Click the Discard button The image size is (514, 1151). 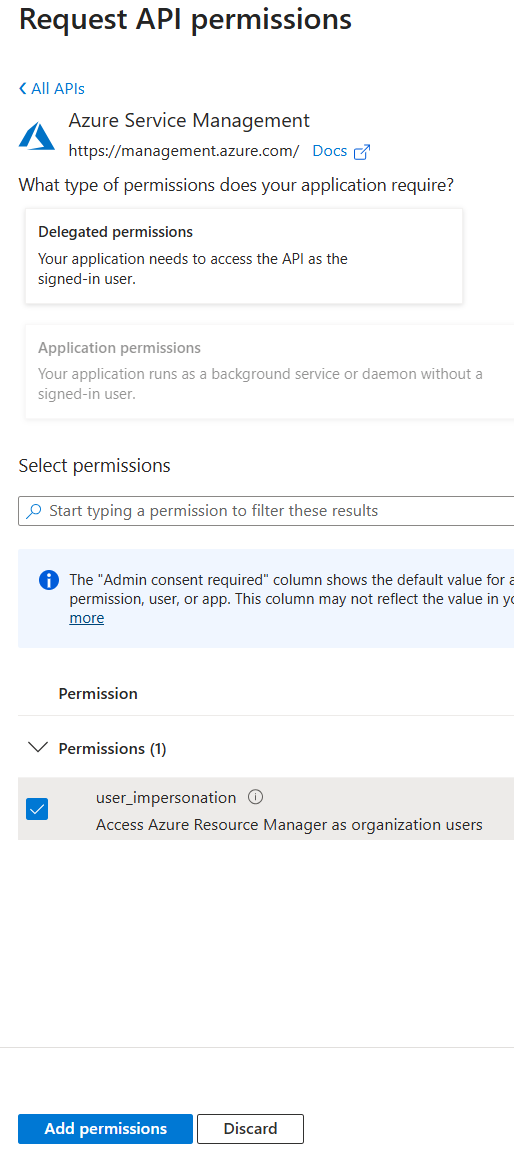click(250, 1128)
